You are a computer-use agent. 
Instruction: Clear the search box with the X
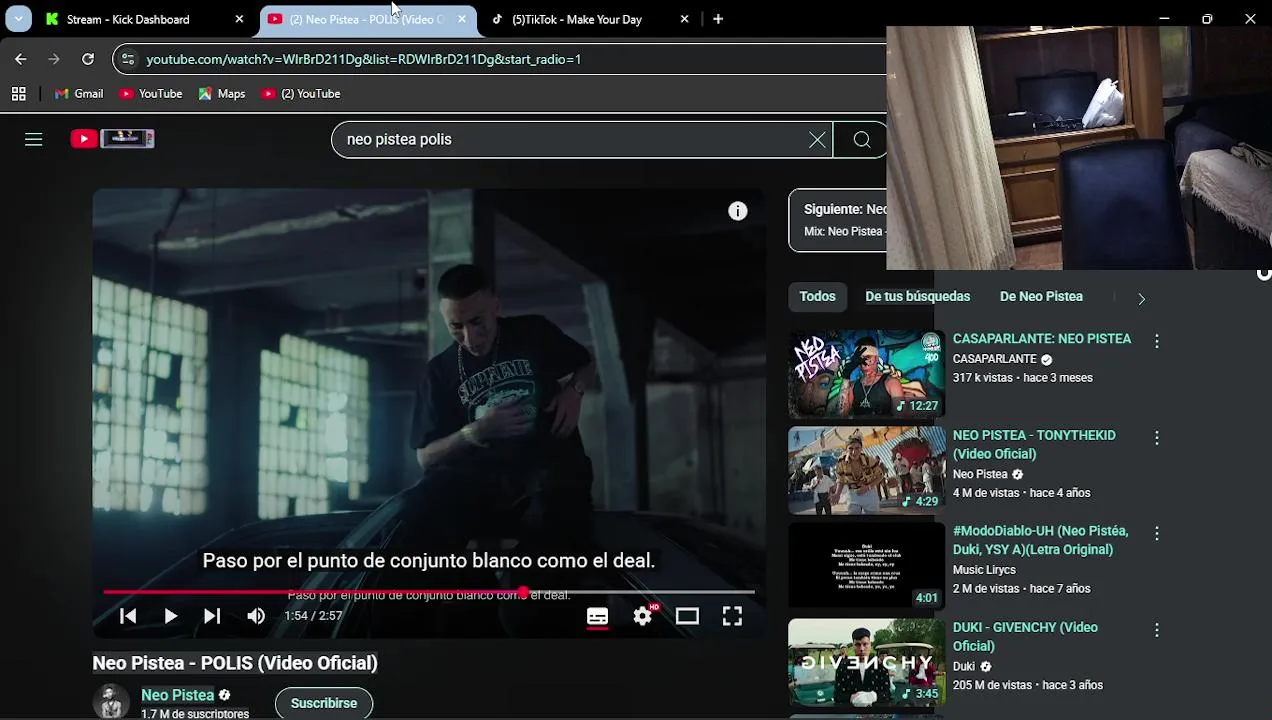[817, 140]
